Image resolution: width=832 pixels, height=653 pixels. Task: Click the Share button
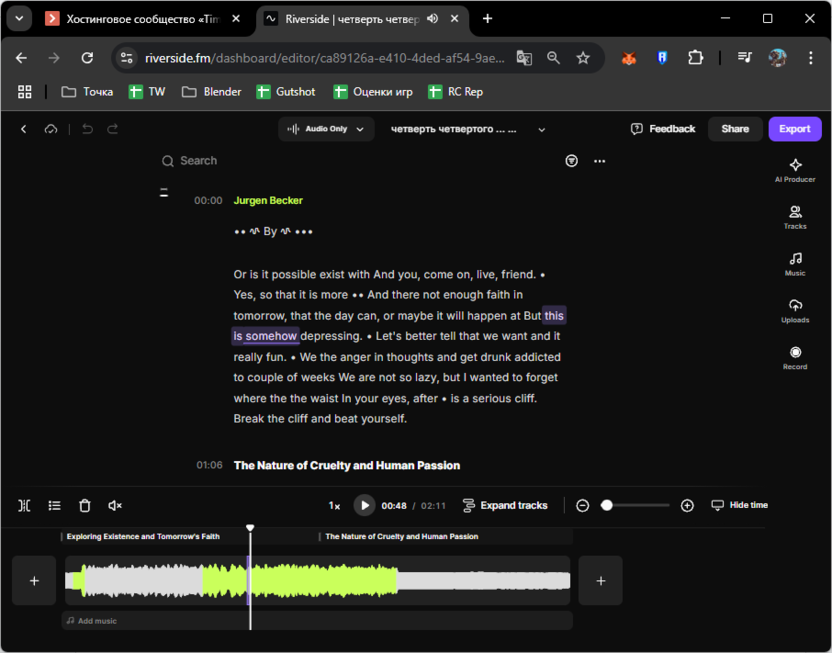pos(735,129)
